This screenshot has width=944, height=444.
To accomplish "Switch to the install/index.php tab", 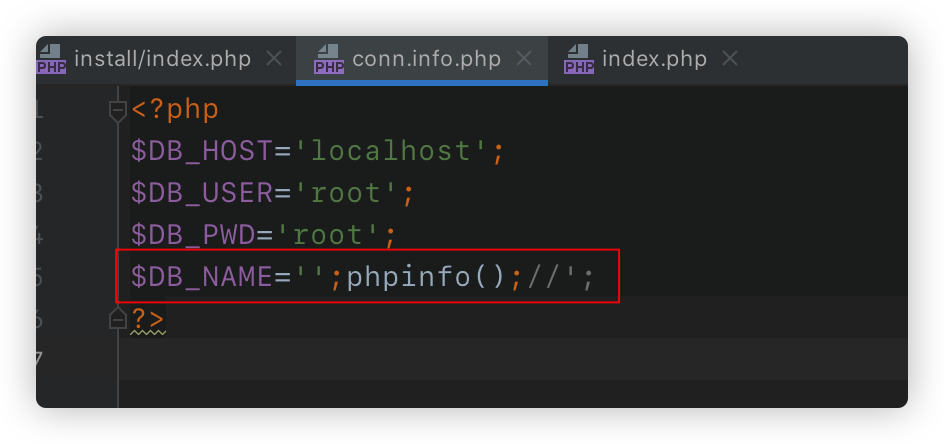I will [x=162, y=59].
